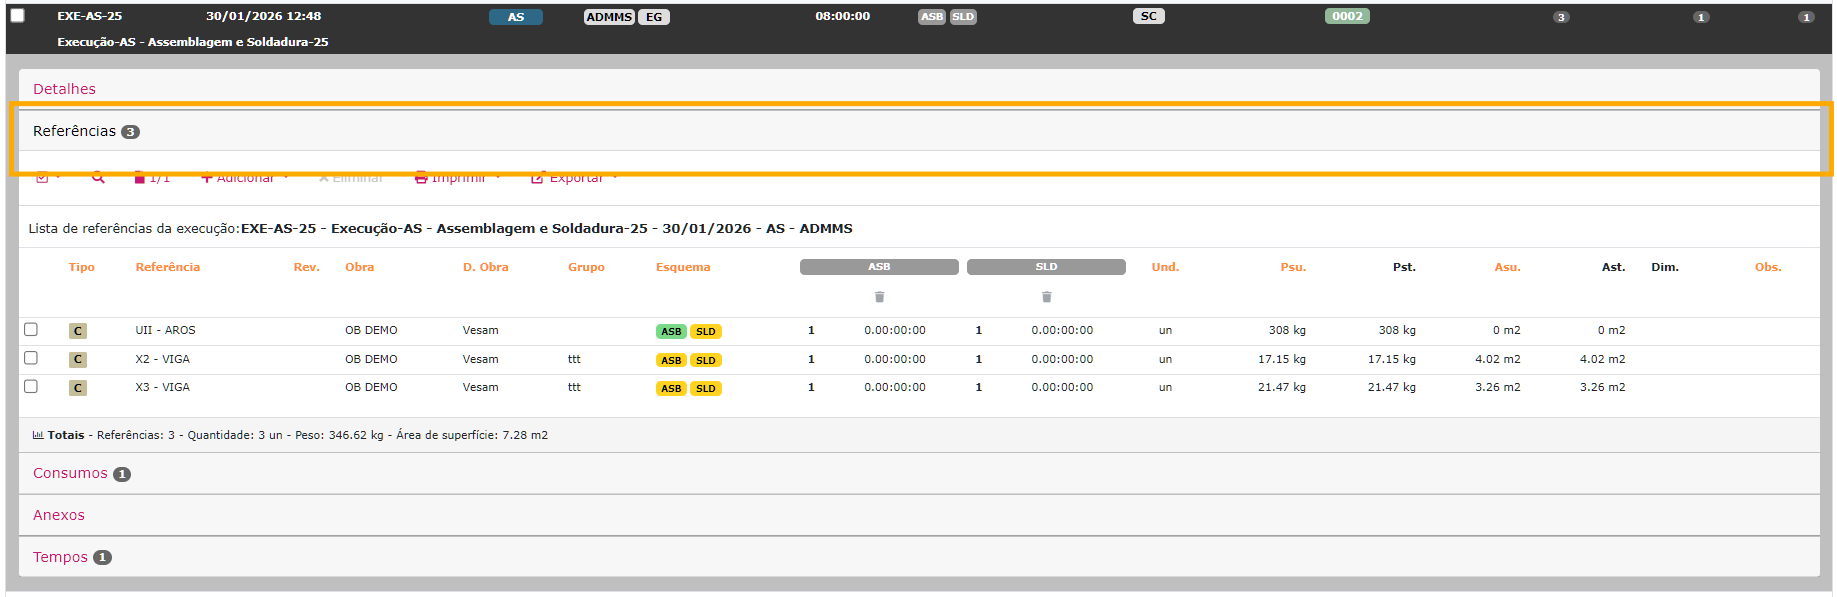Expand the Consumos section
Image resolution: width=1837 pixels, height=597 pixels.
coord(70,474)
